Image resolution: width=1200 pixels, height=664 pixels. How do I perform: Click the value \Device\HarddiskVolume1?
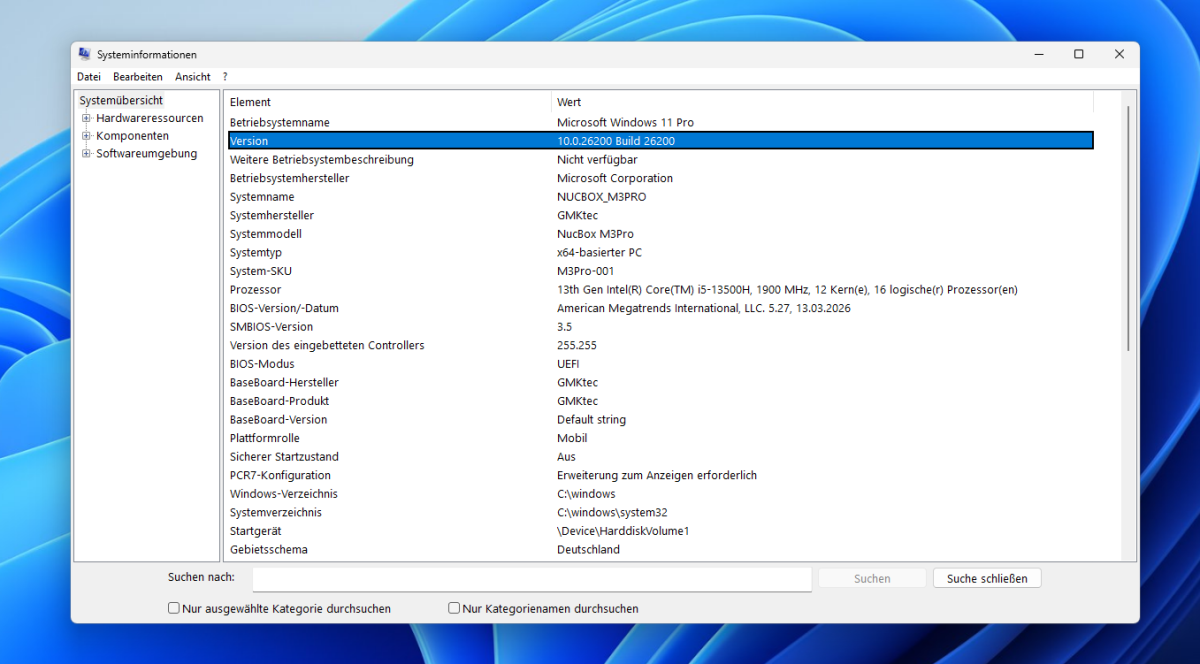point(623,531)
